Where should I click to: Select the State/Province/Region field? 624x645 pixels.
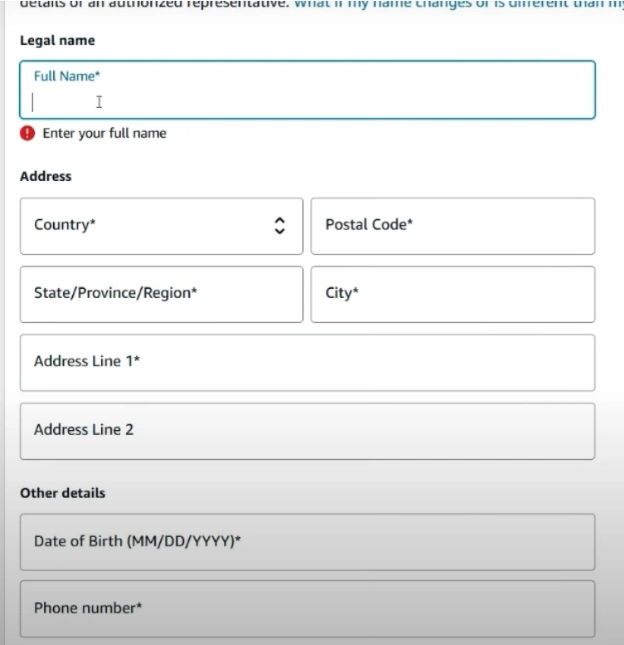(x=160, y=294)
